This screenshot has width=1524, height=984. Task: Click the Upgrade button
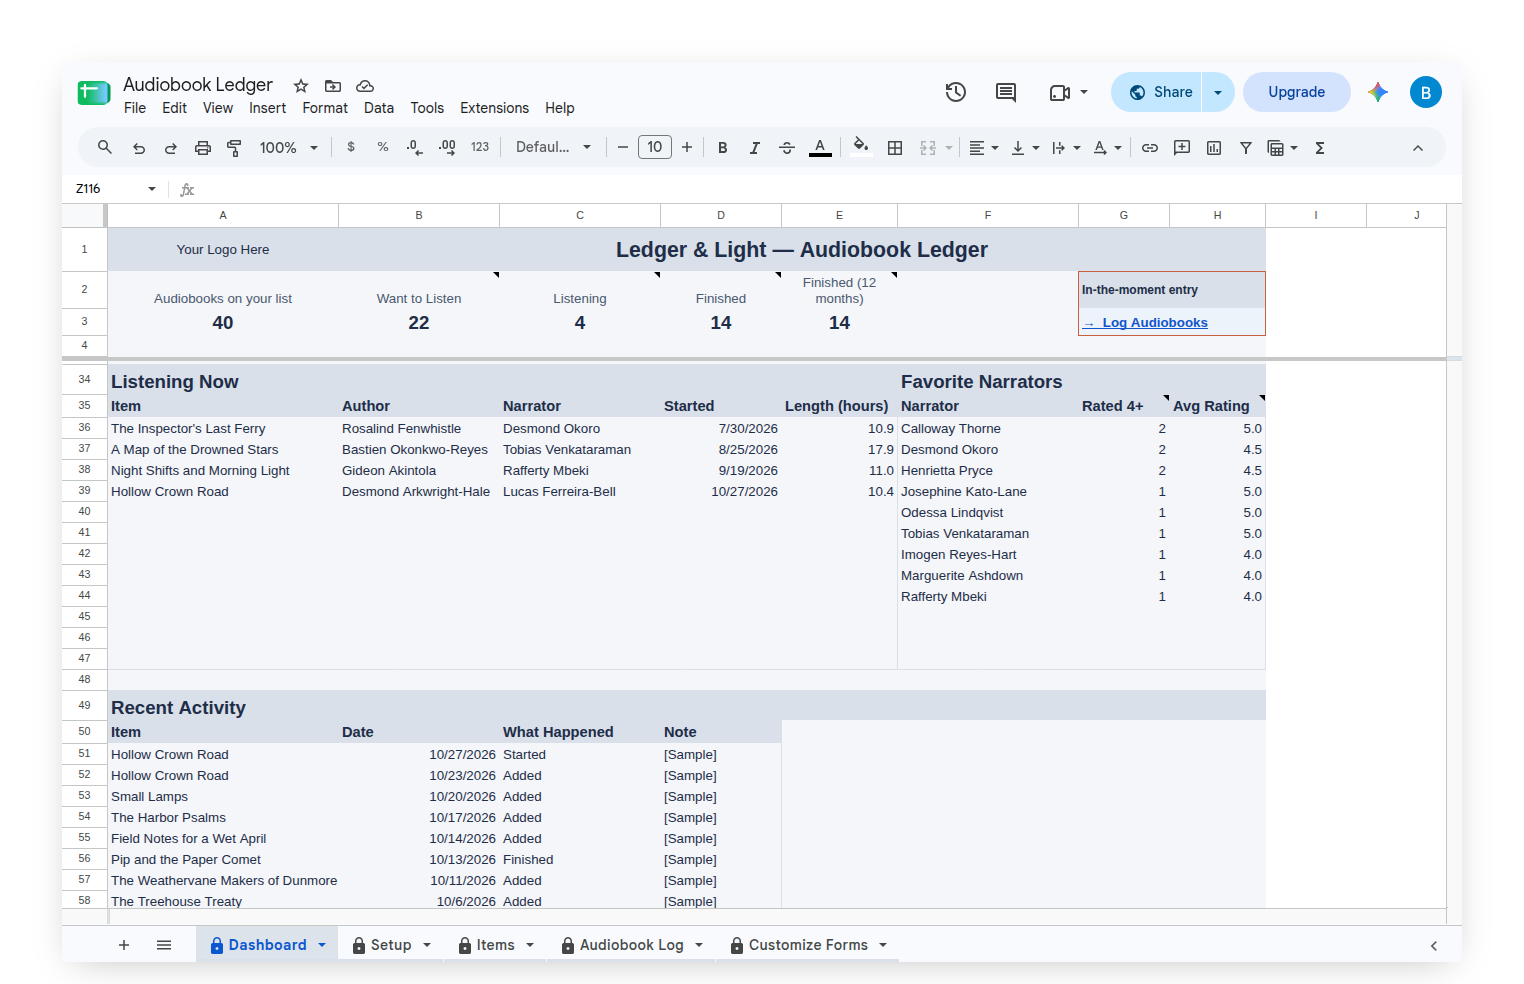1296,92
